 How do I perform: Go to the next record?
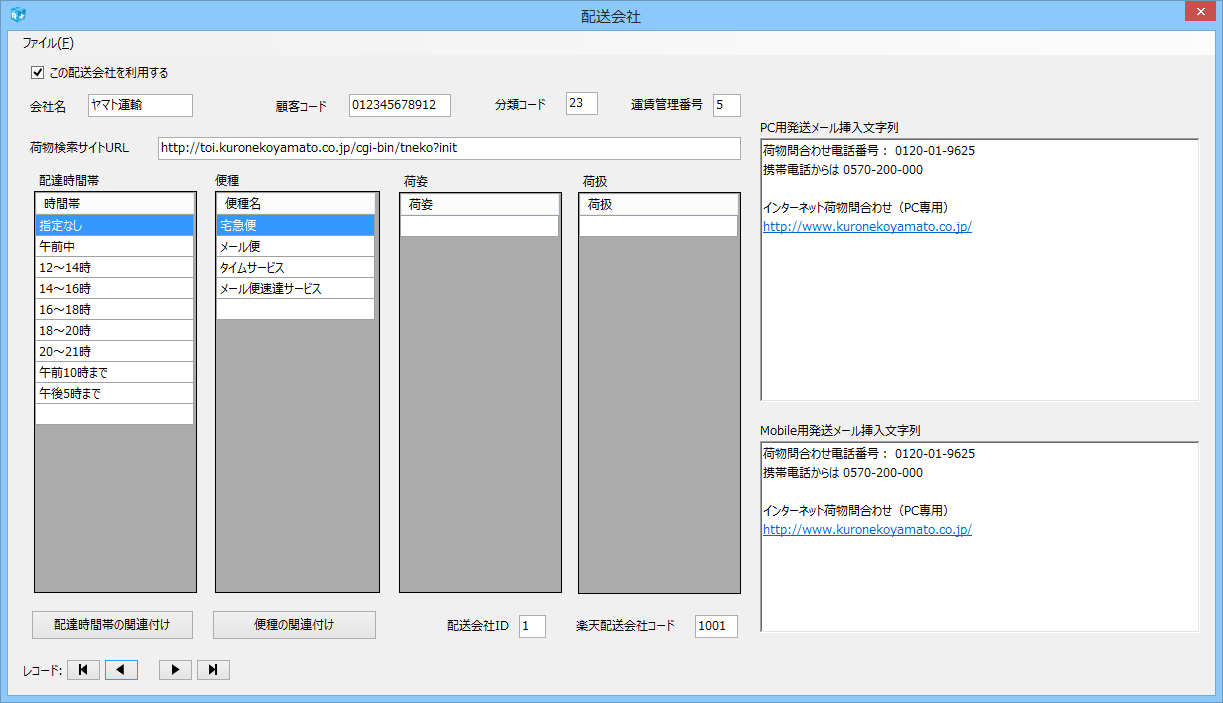(x=175, y=670)
